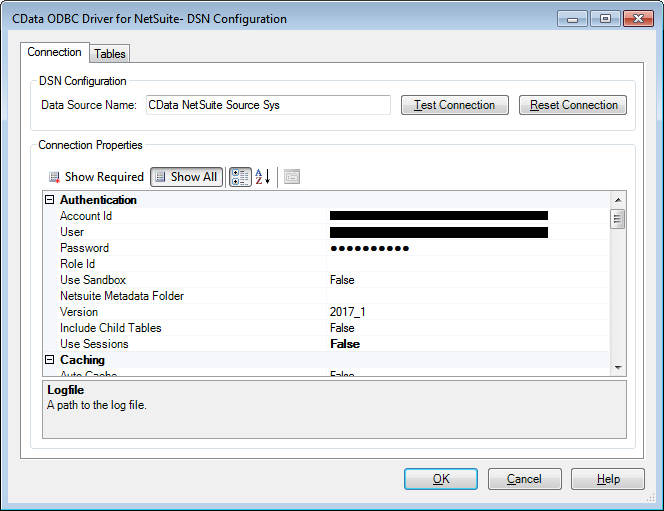The height and width of the screenshot is (511, 664).
Task: Click OK to save the DSN
Action: (441, 479)
